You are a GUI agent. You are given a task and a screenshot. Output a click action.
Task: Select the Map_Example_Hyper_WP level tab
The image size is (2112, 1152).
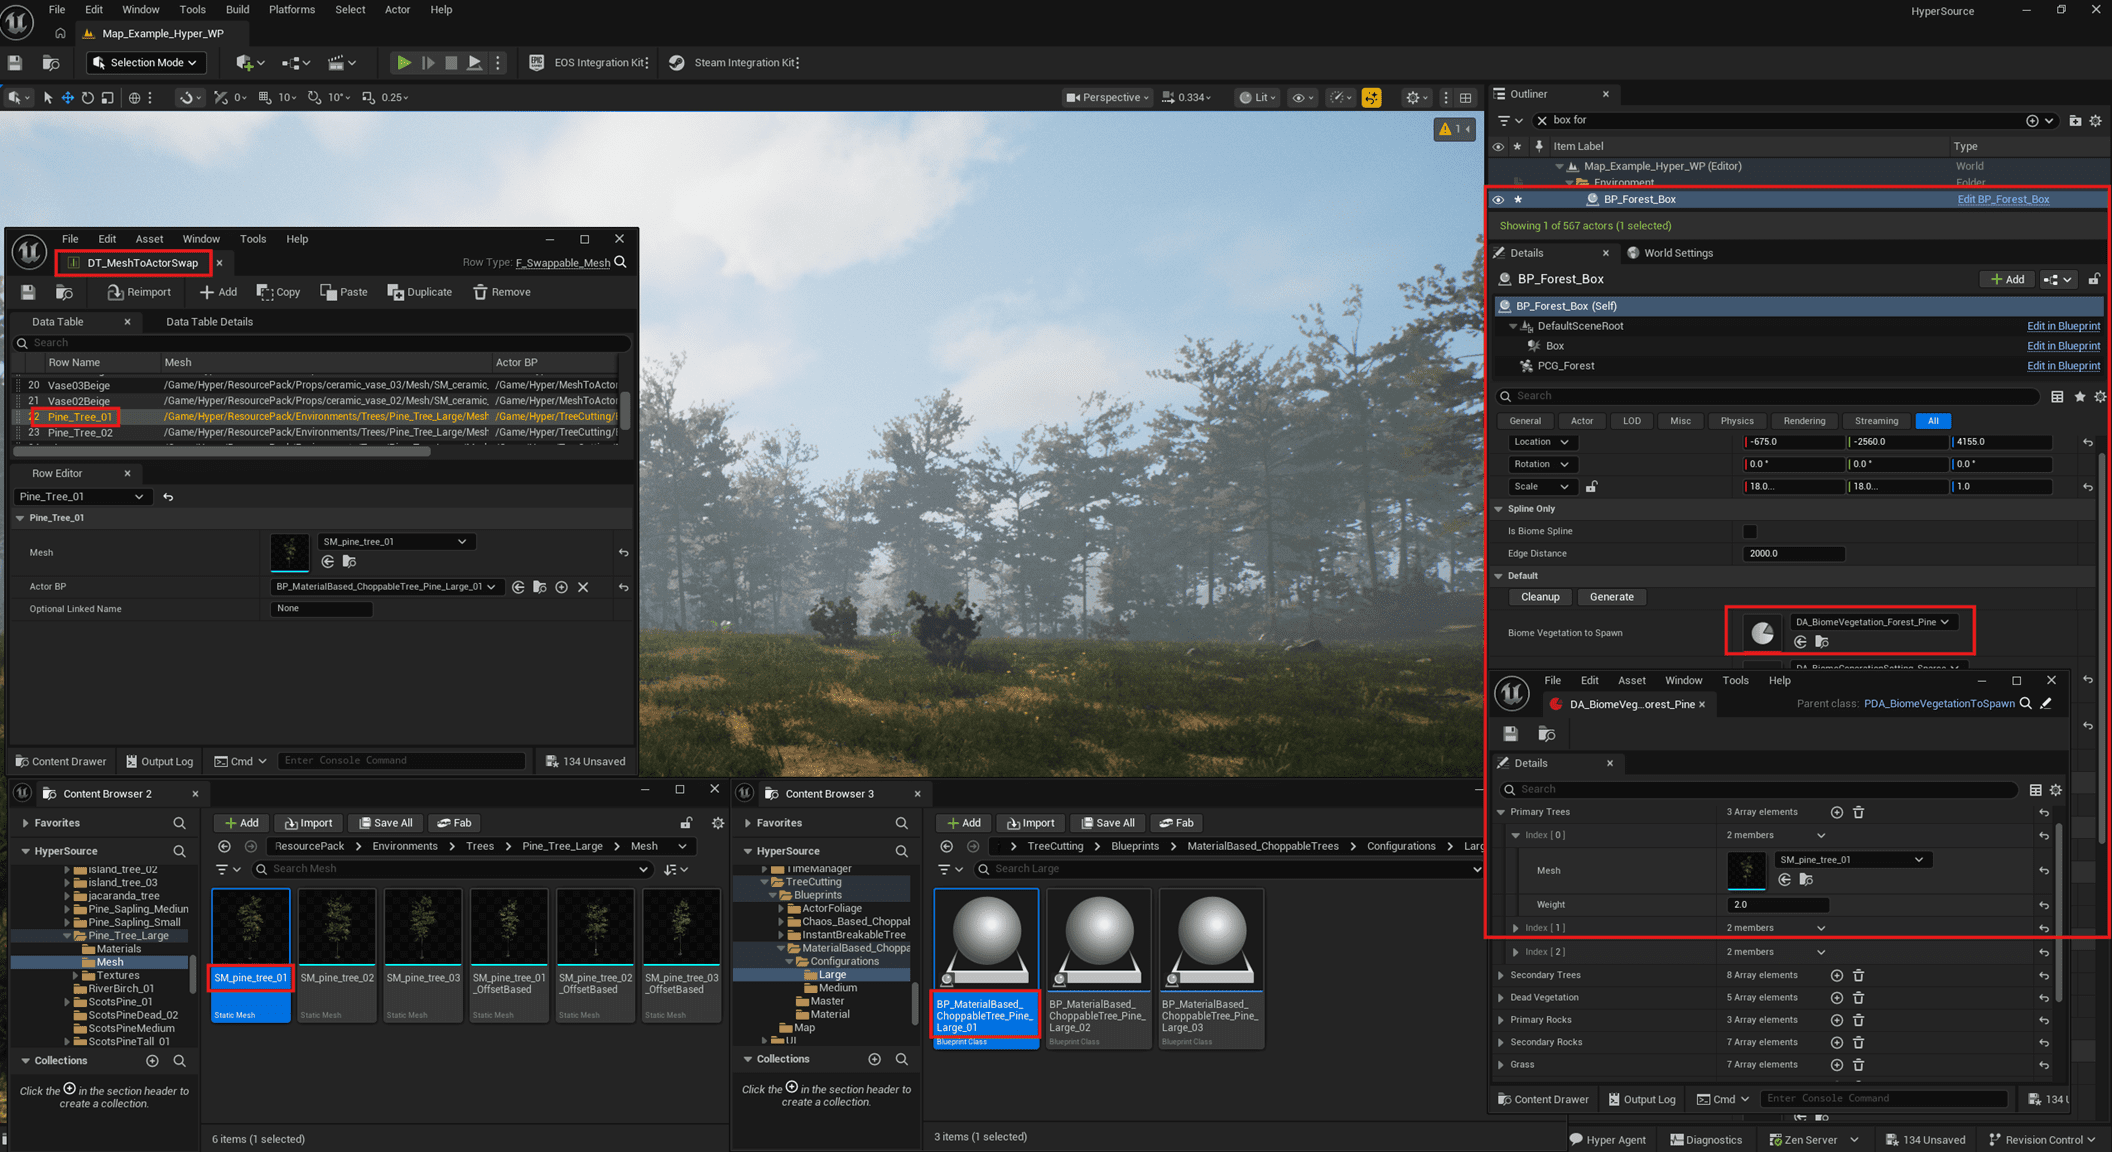[x=162, y=33]
